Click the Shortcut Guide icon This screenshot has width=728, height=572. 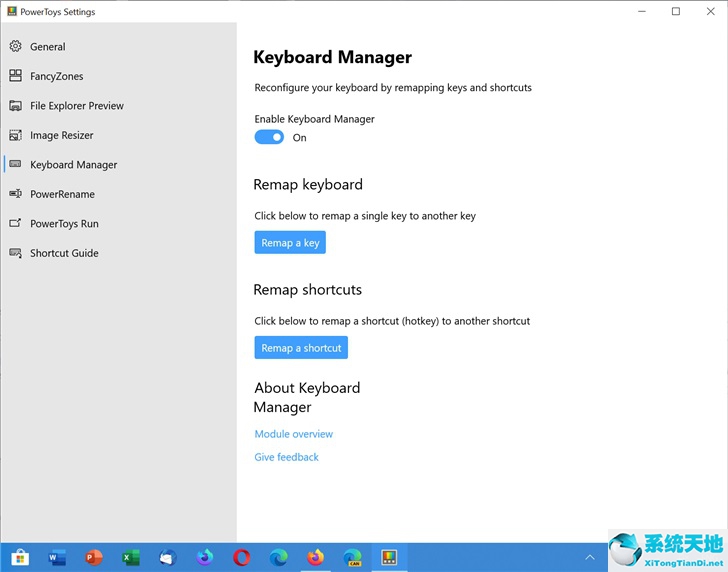pyautogui.click(x=15, y=253)
